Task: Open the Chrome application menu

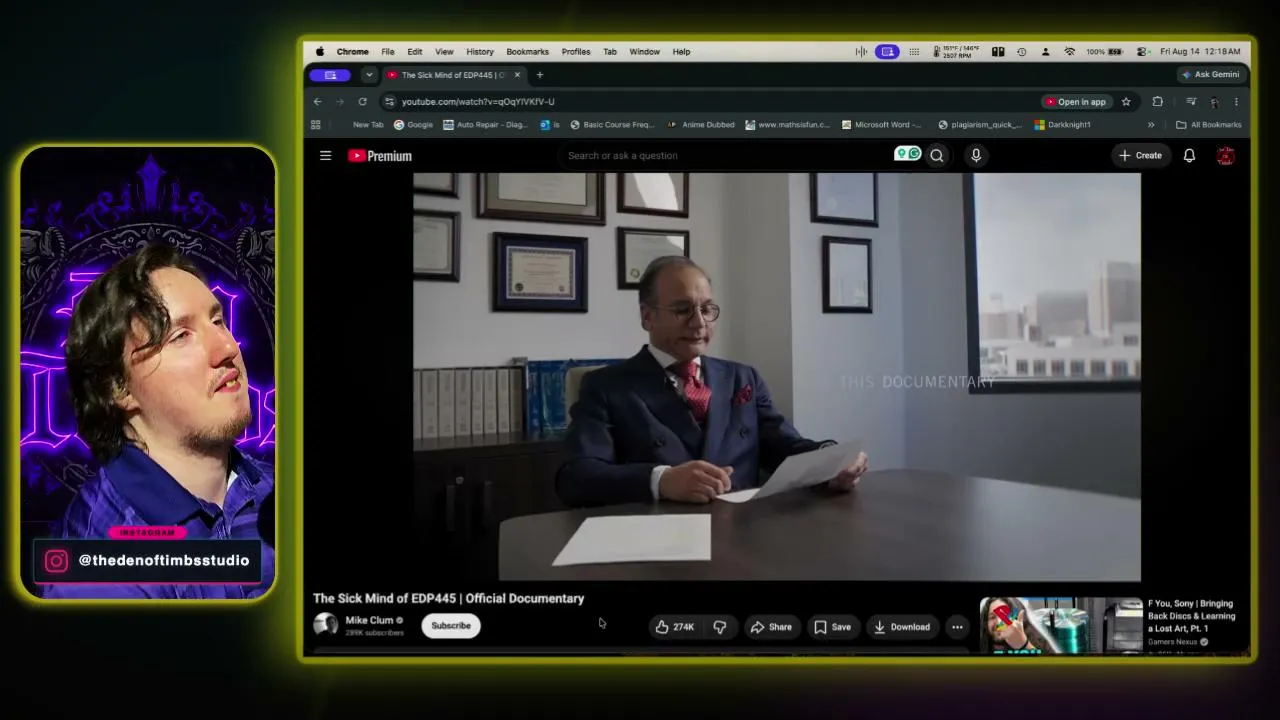Action: pos(352,51)
